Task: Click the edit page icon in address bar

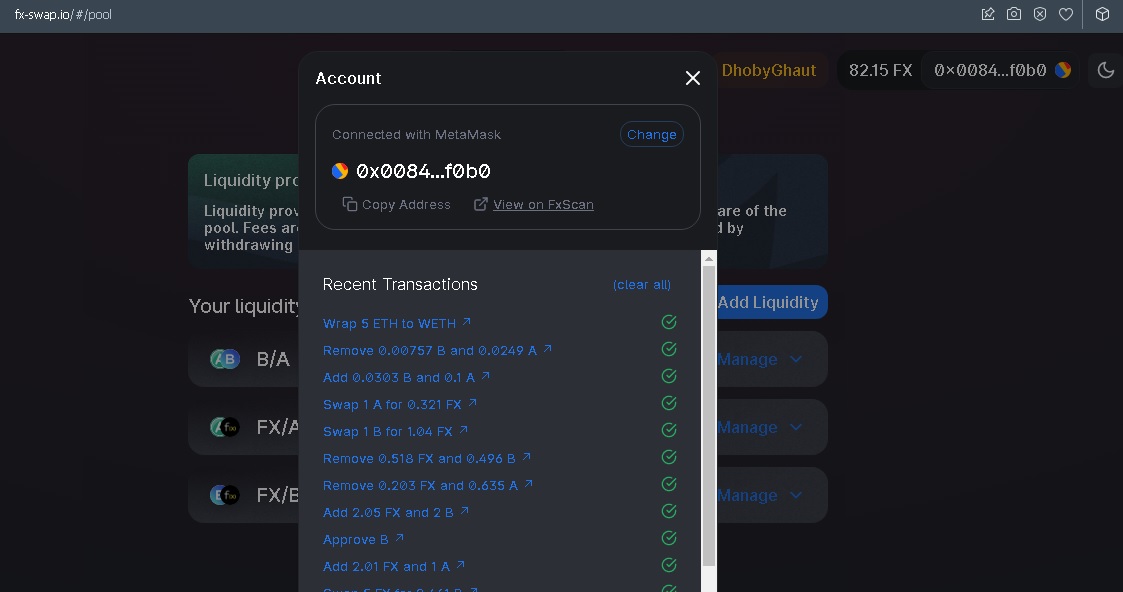Action: [x=988, y=14]
